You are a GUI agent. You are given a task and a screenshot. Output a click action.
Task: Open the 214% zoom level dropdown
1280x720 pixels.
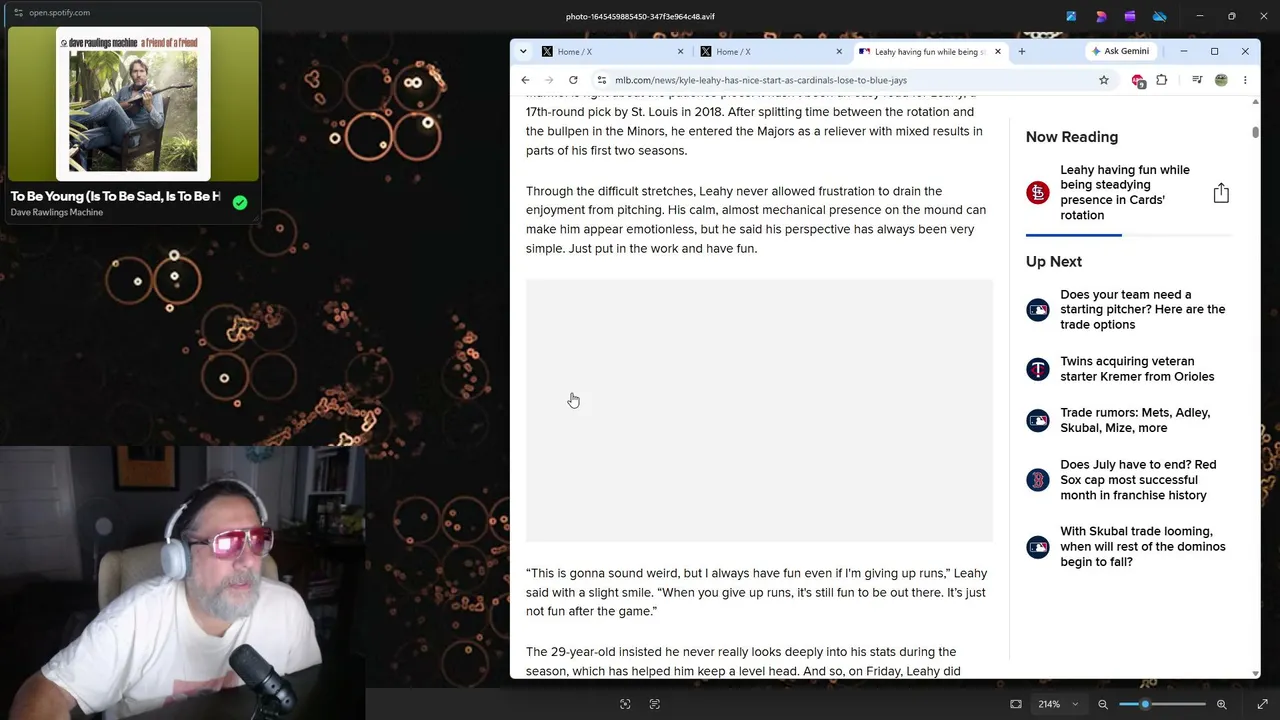(x=1058, y=704)
